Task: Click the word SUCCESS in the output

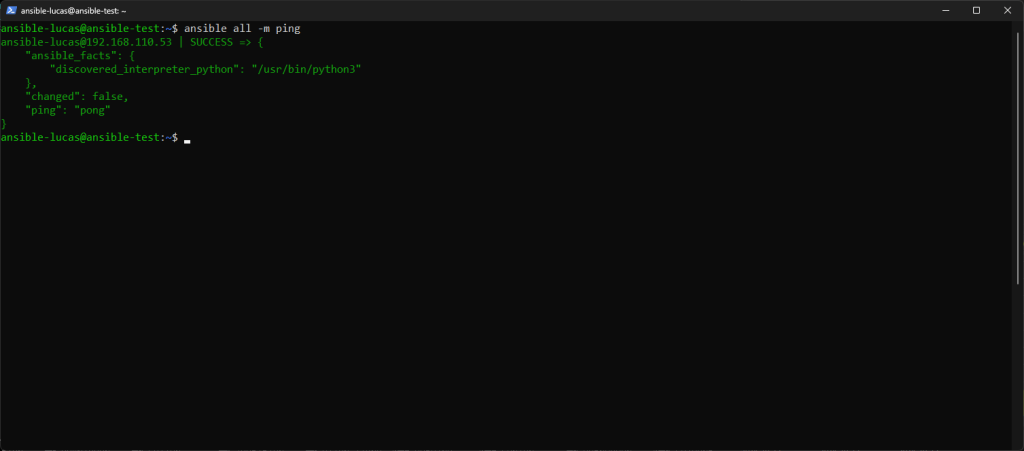Action: (212, 42)
